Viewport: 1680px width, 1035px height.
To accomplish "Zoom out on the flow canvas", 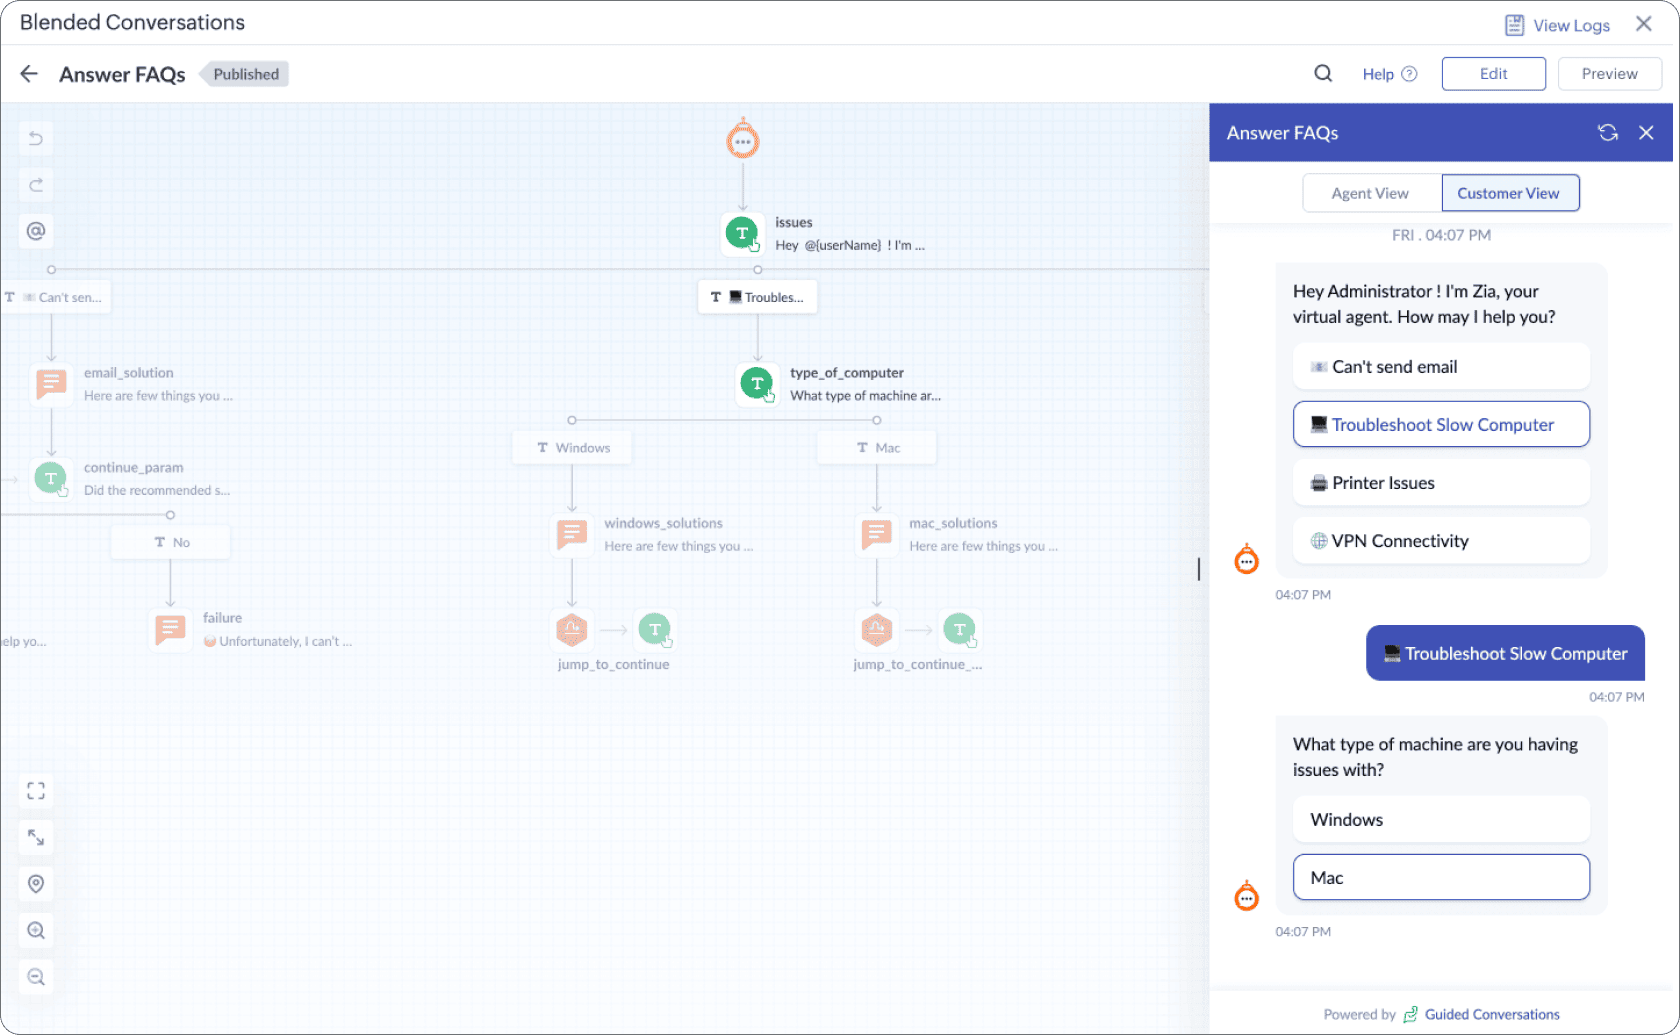I will click(36, 977).
